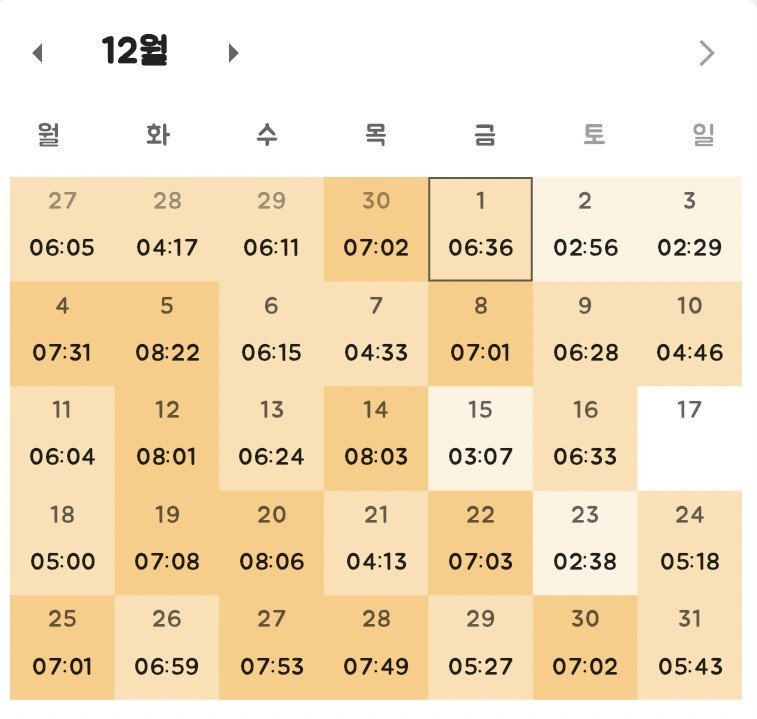757x719 pixels.
Task: Choose the December 12 cell with 08:01
Action: click(167, 437)
